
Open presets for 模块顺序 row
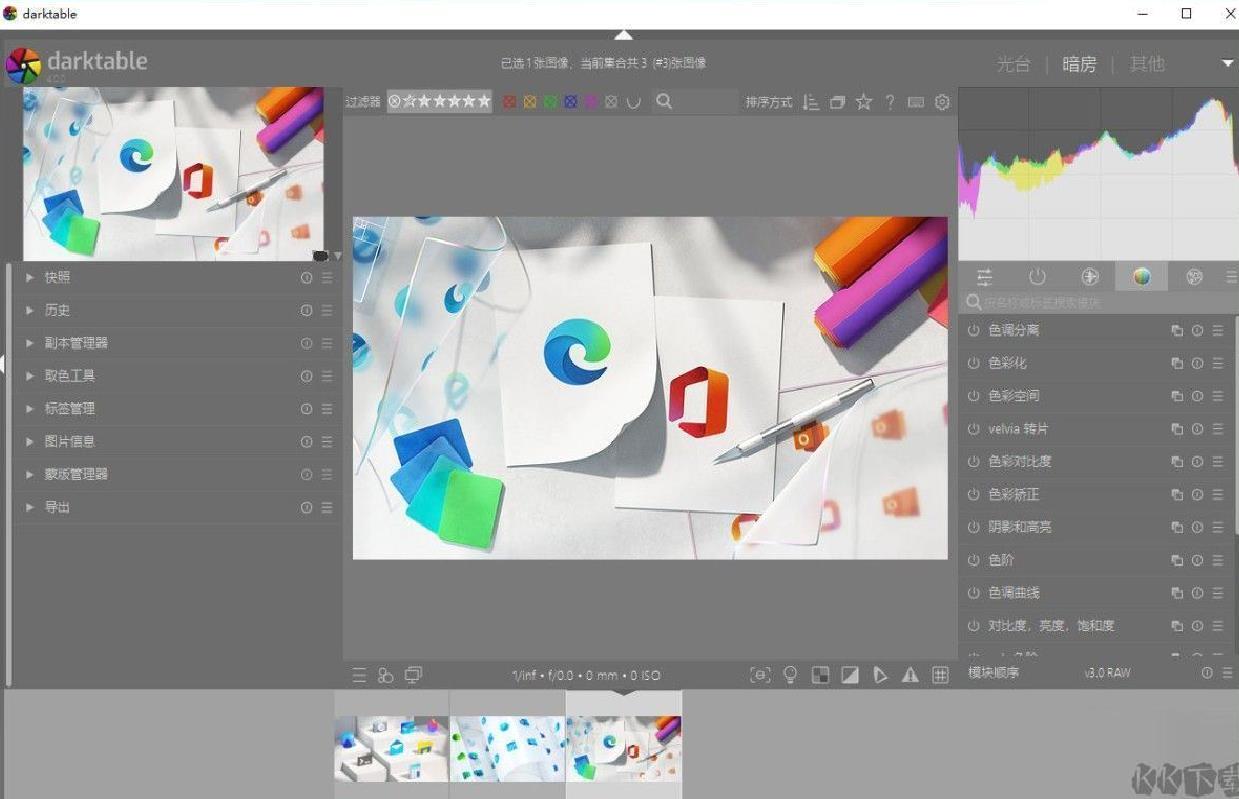1227,673
